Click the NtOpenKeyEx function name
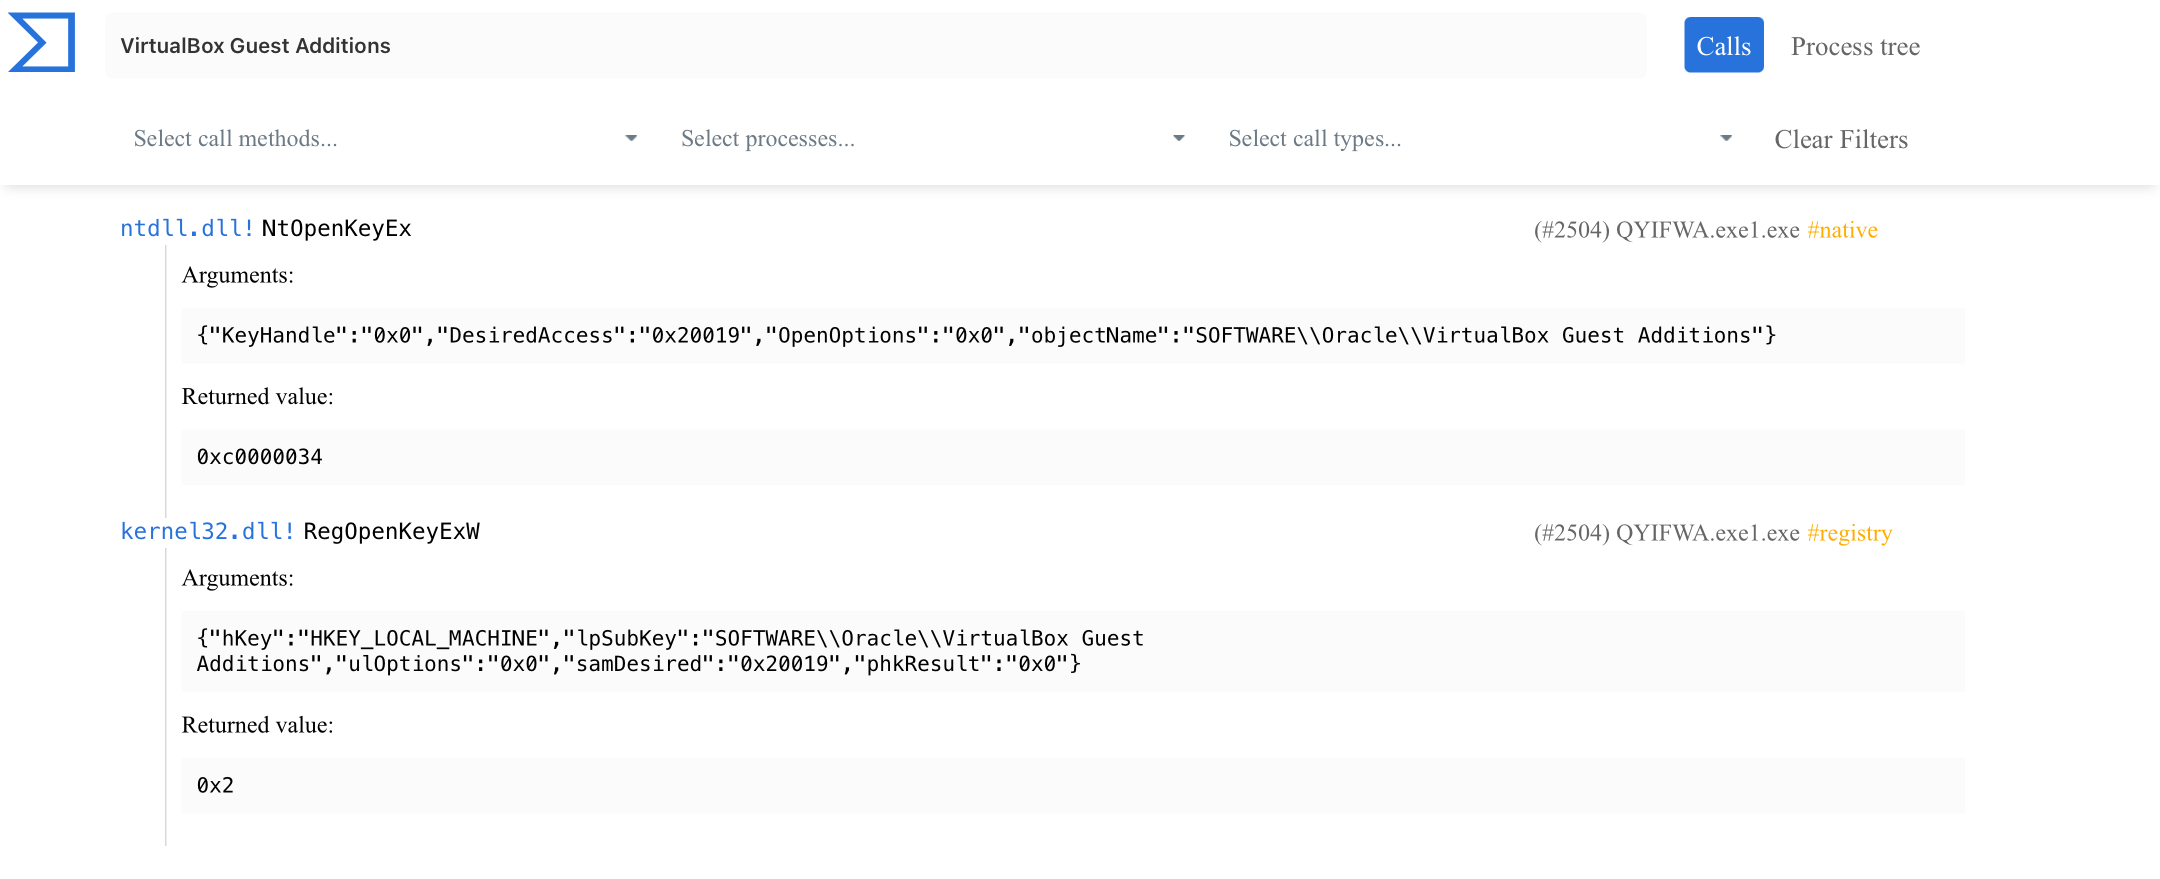The image size is (2160, 879). 336,229
